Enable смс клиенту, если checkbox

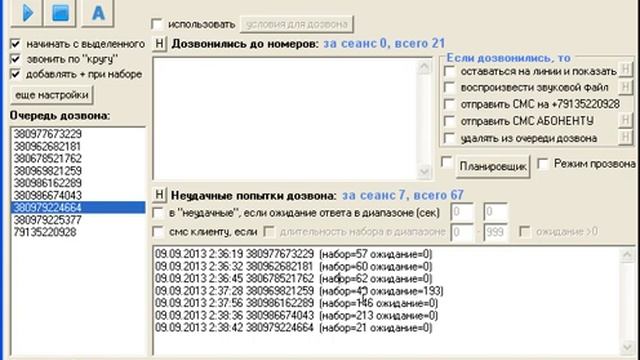click(x=158, y=232)
